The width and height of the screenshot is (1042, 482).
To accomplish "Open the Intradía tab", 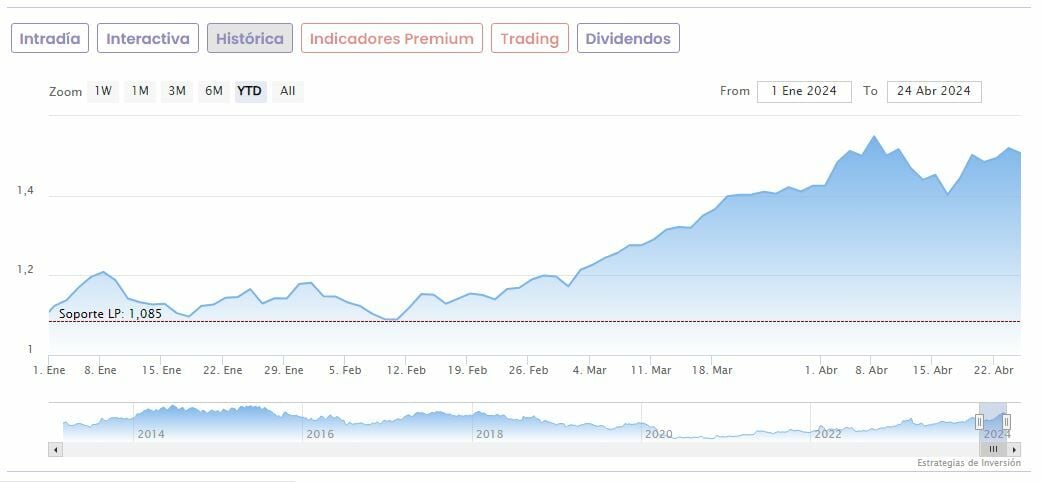I will (x=50, y=39).
